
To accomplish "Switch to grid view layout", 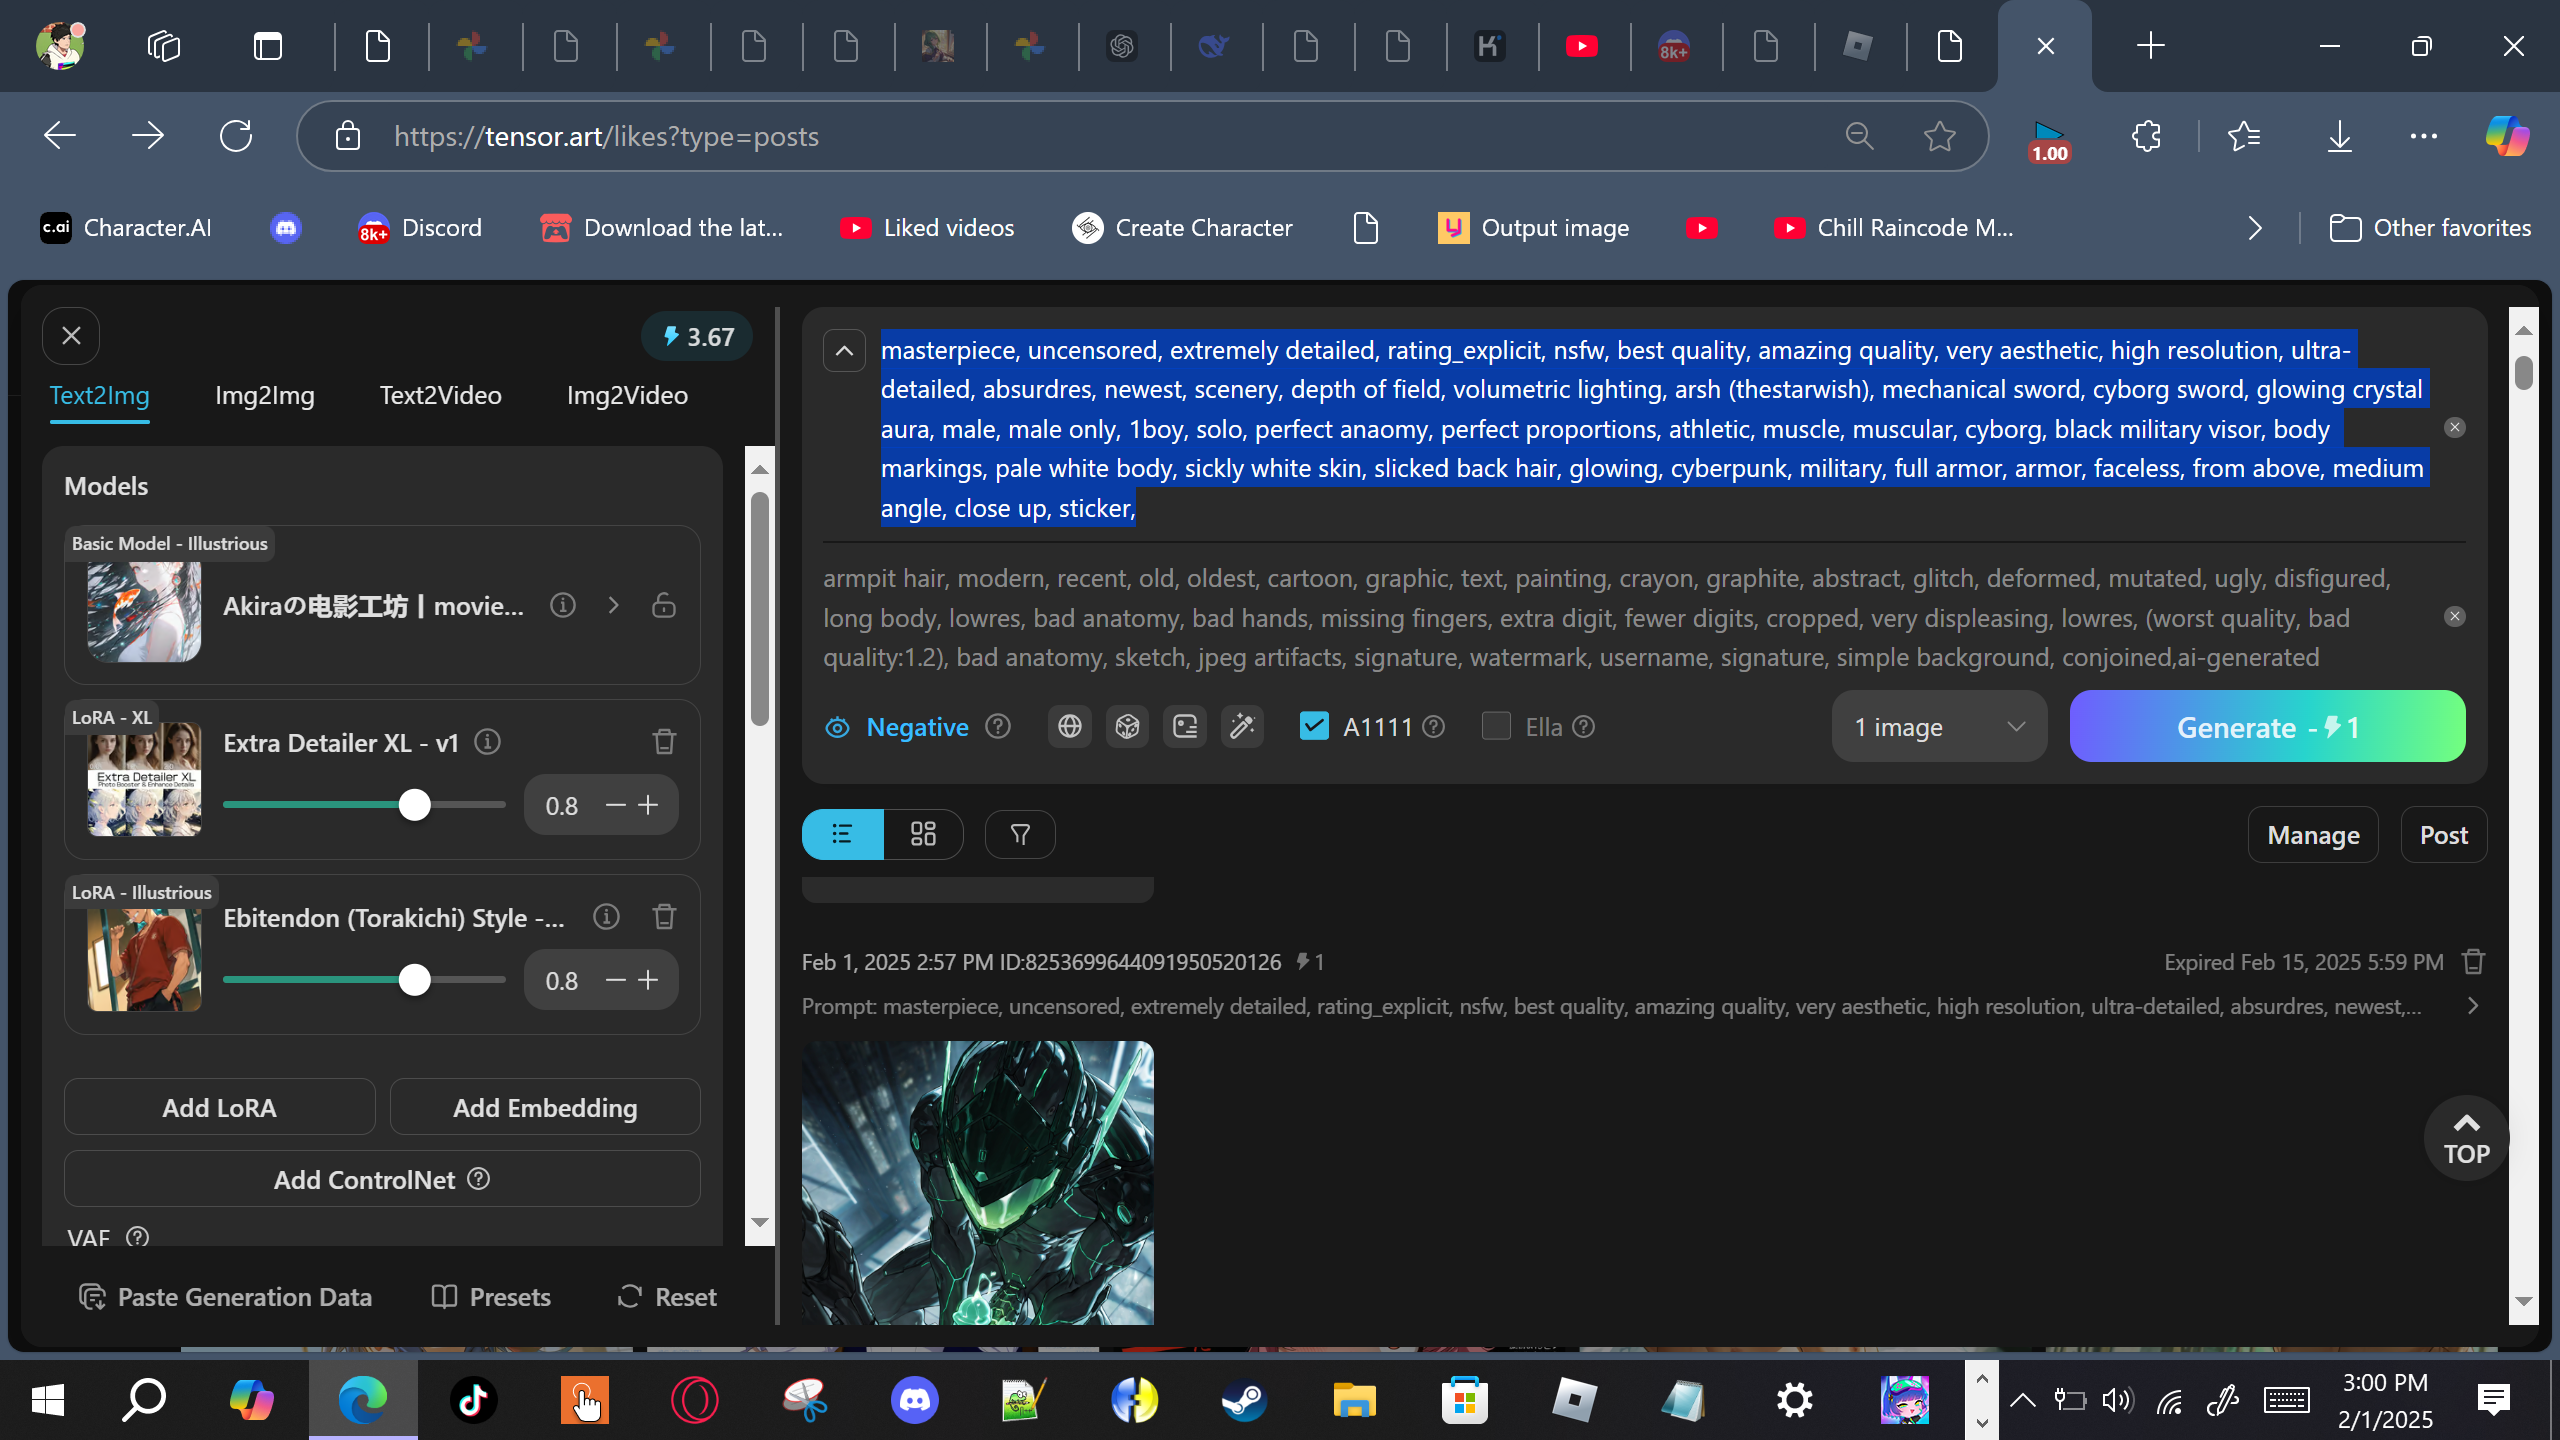I will click(x=923, y=834).
